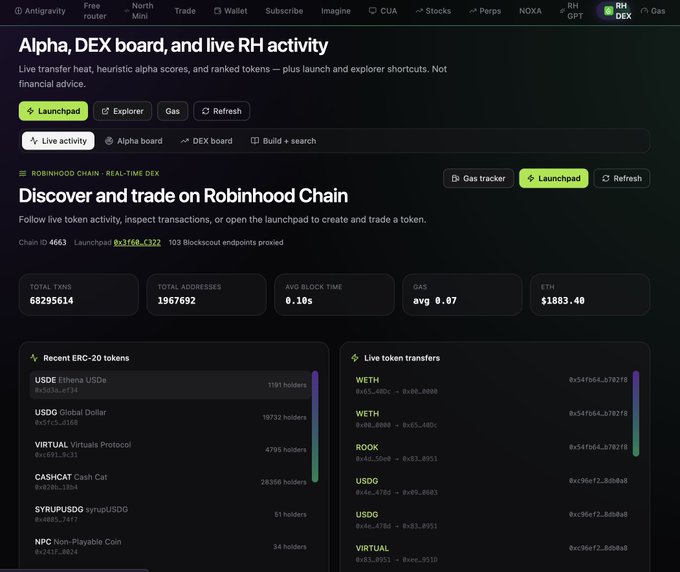The image size is (680, 572).
Task: Click the green RH DEX logo icon
Action: pos(608,10)
